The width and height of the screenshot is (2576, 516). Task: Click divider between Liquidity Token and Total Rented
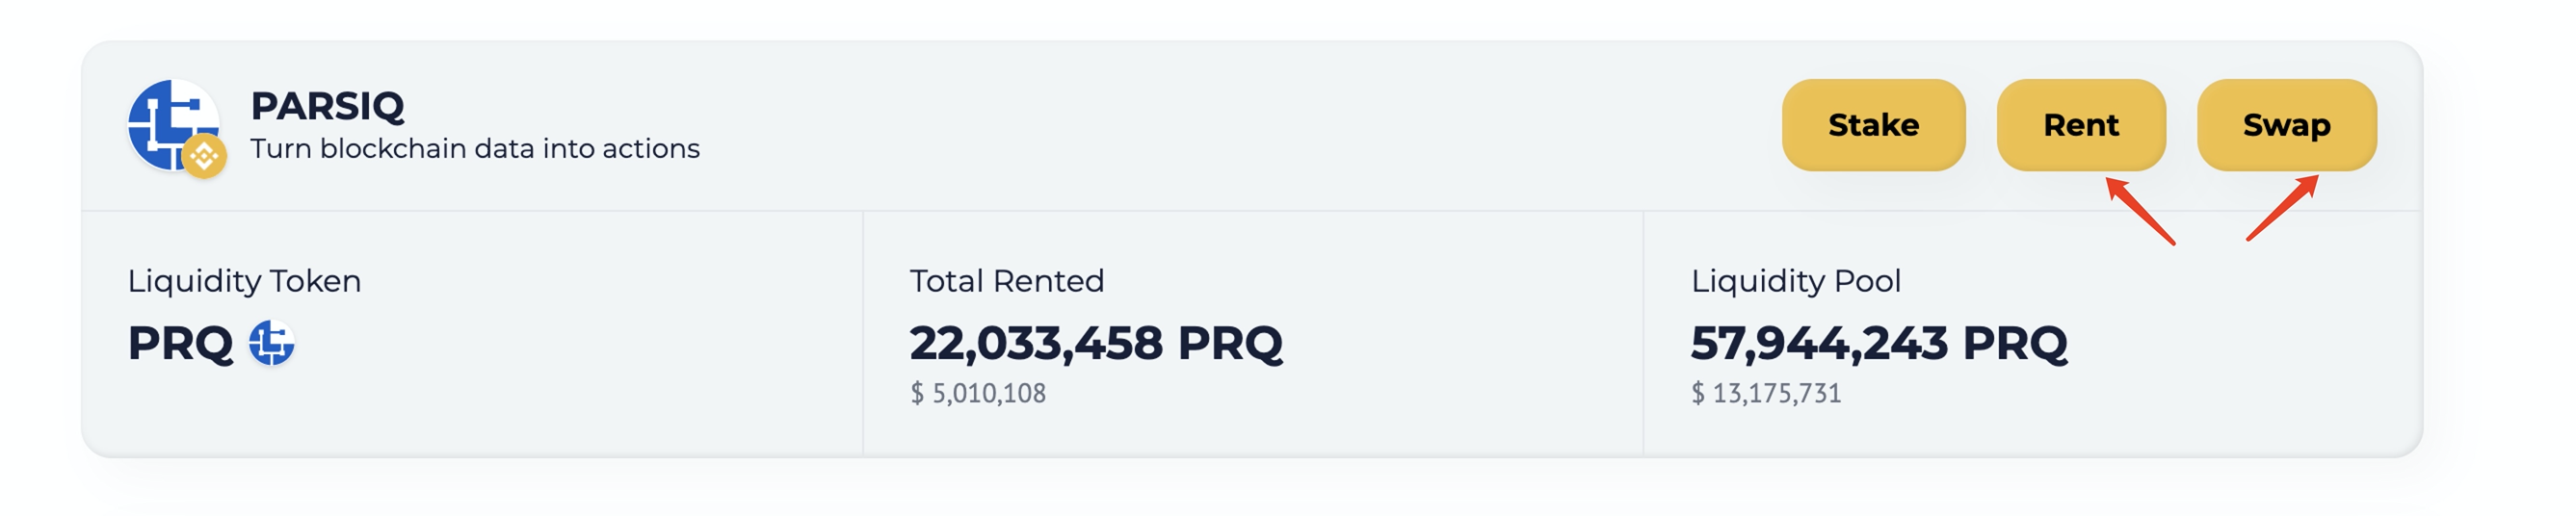pyautogui.click(x=862, y=333)
